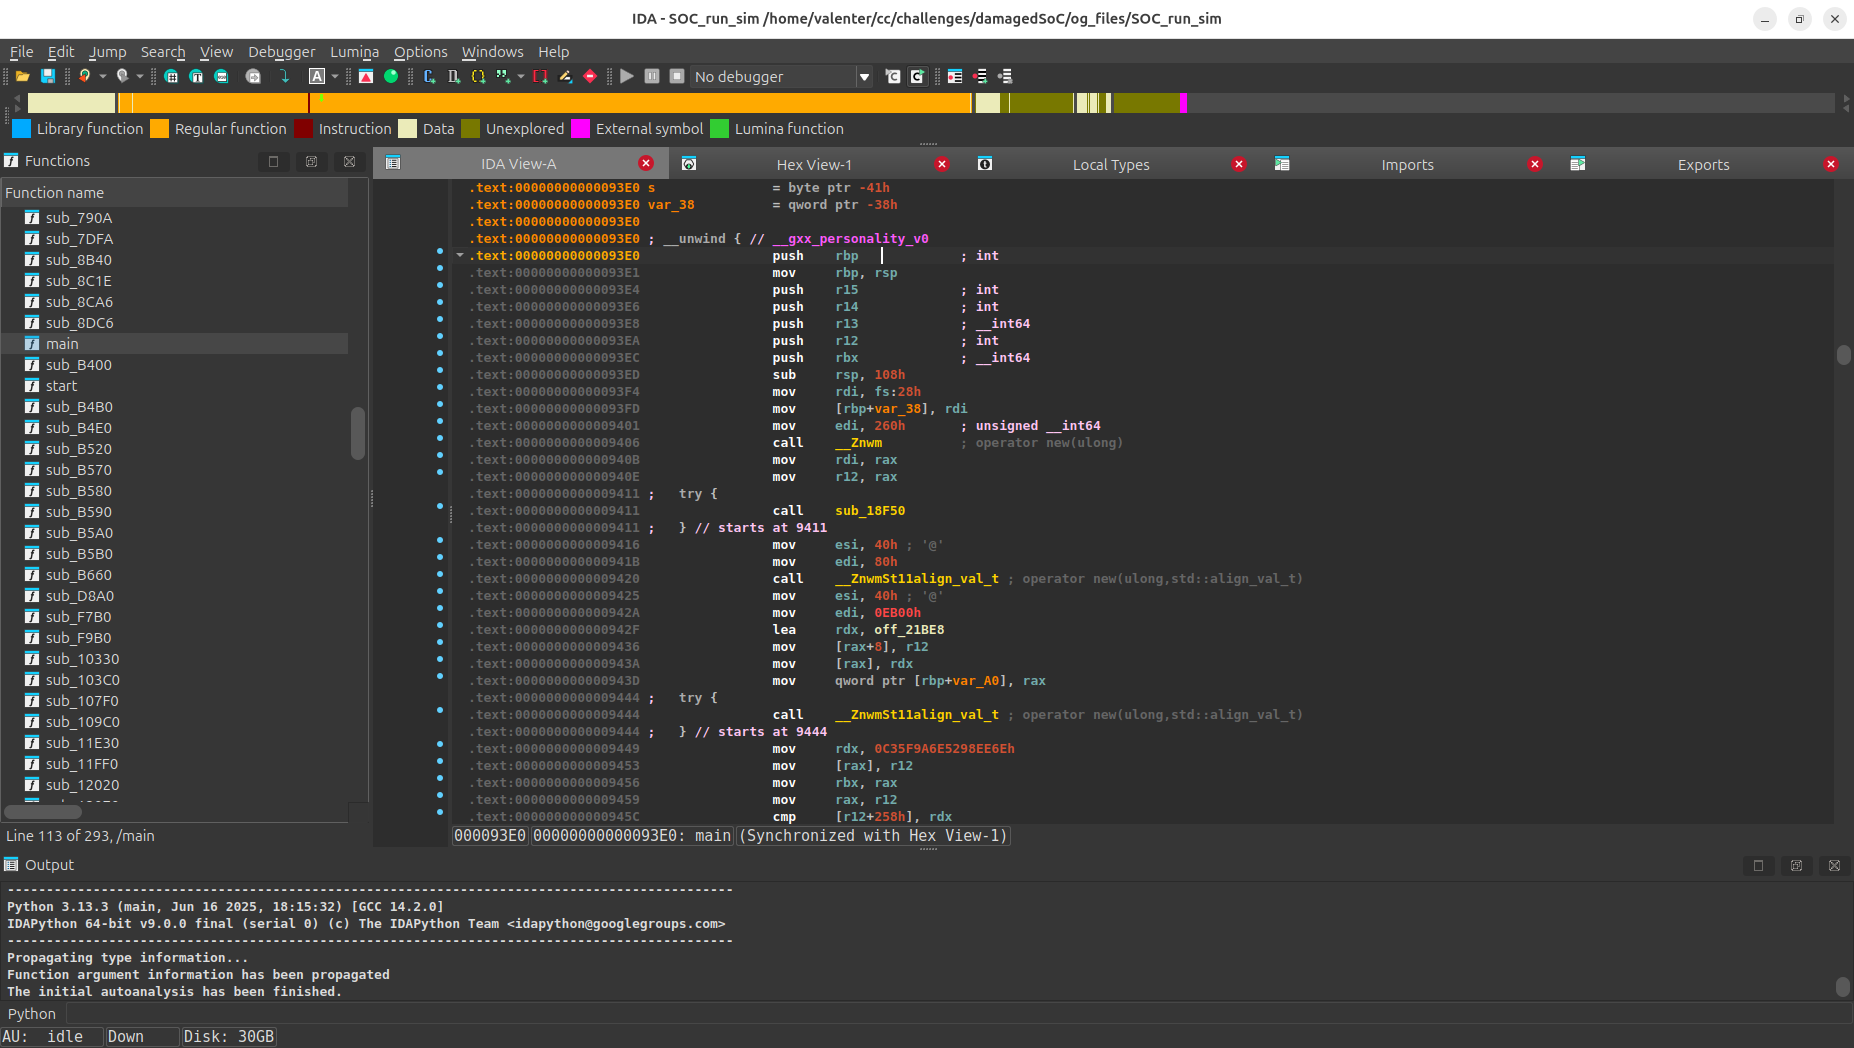
Task: Switch to the Exports tab
Action: (1703, 164)
